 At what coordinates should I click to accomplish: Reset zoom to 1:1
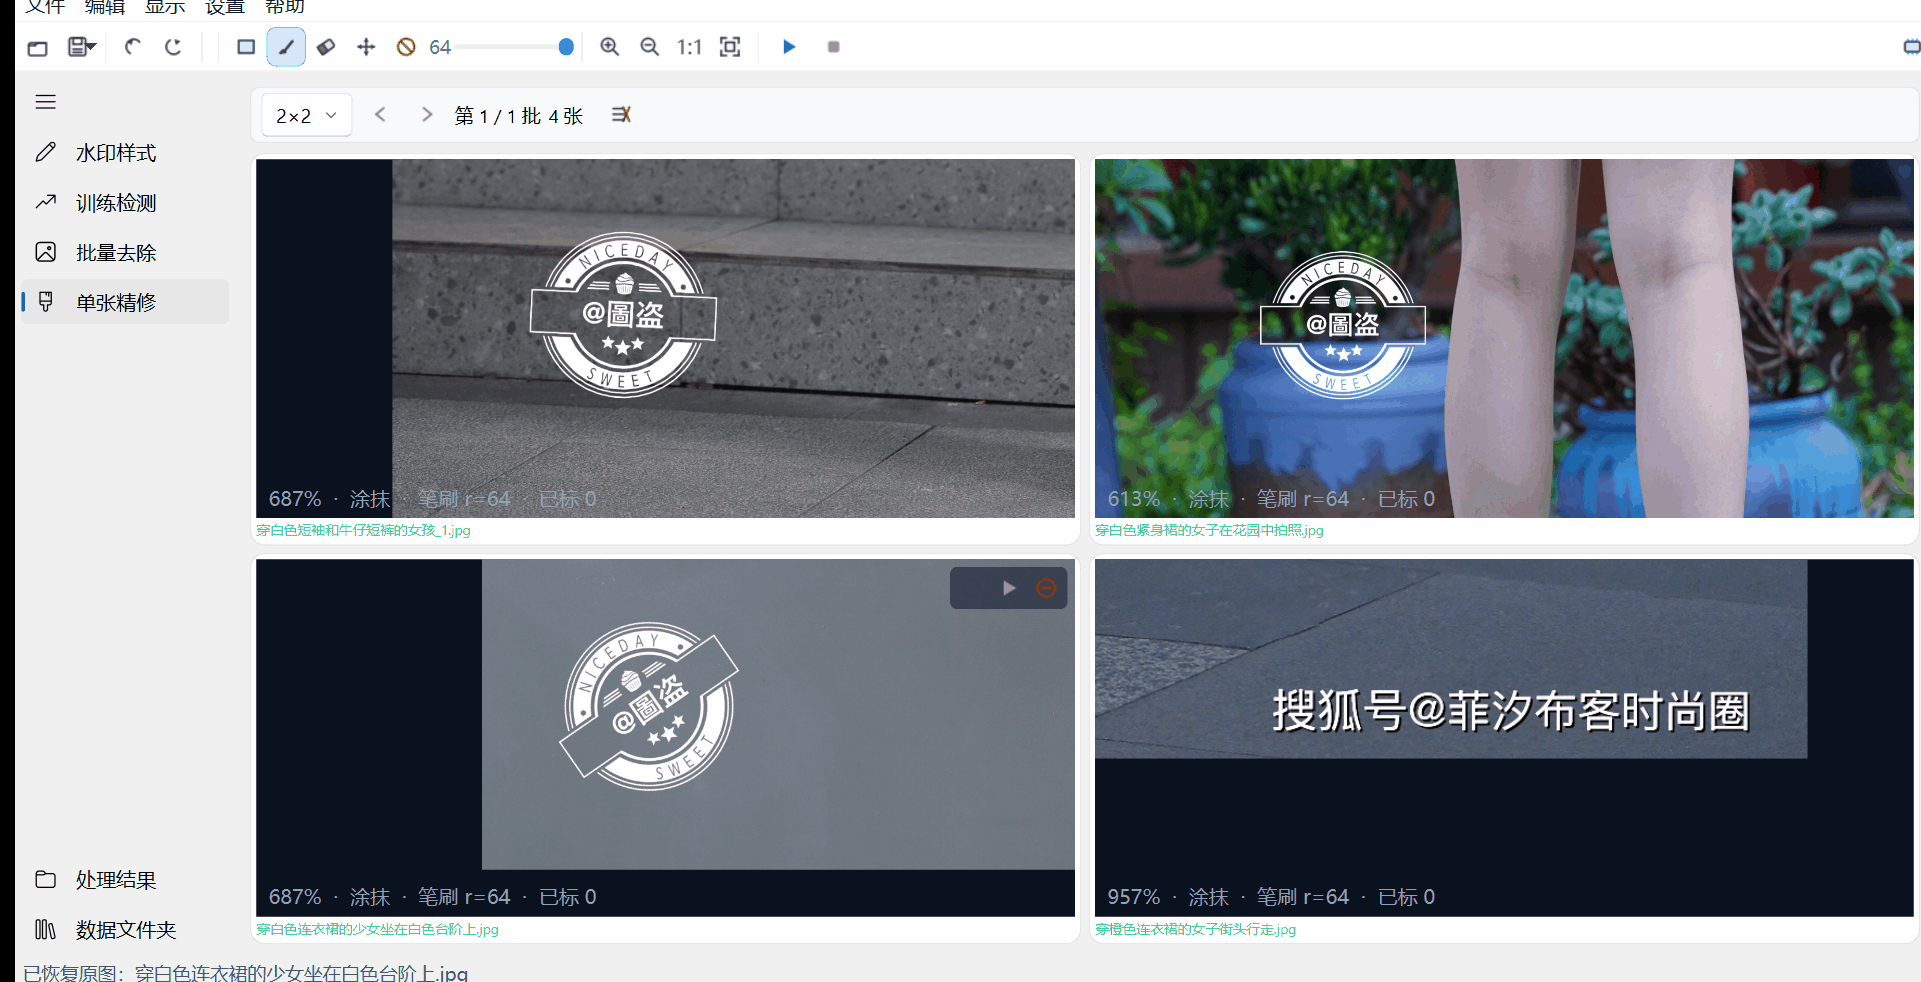point(689,47)
